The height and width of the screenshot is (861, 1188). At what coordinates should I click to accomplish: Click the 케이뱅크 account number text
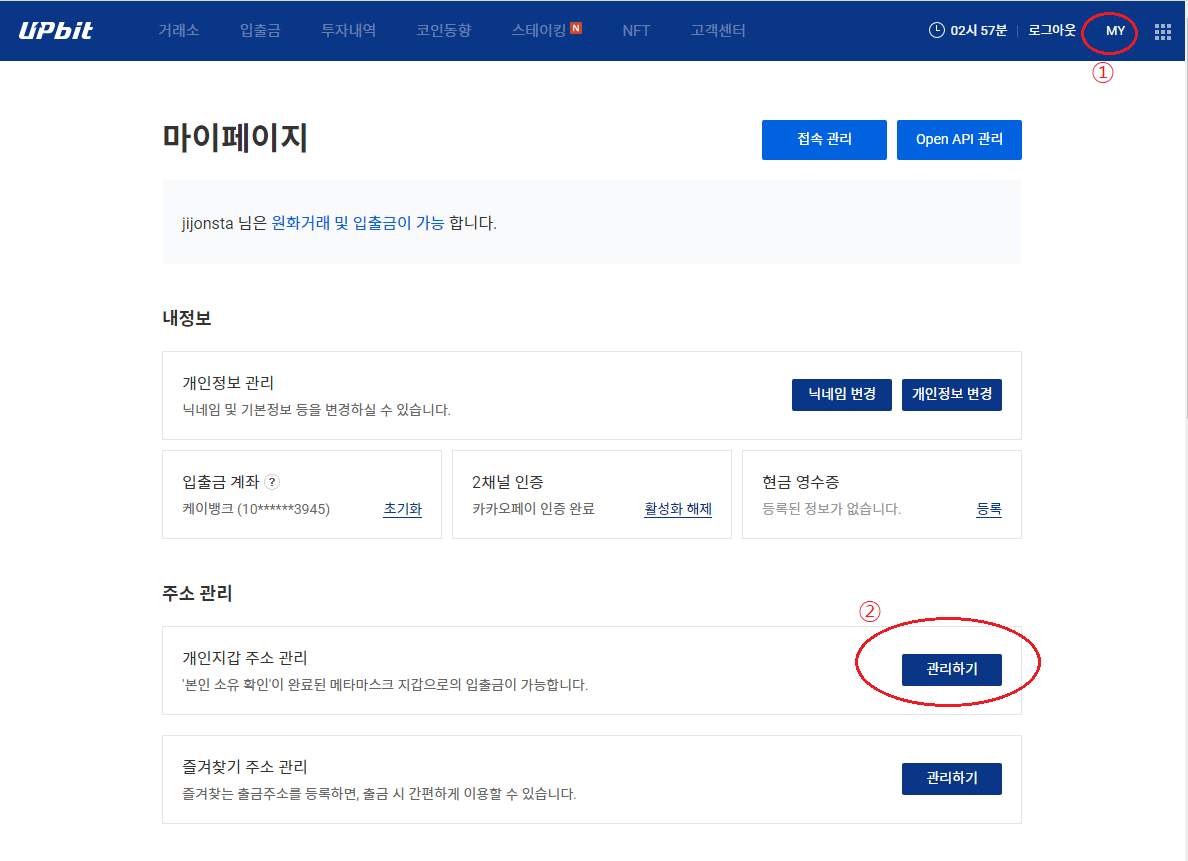coord(256,509)
